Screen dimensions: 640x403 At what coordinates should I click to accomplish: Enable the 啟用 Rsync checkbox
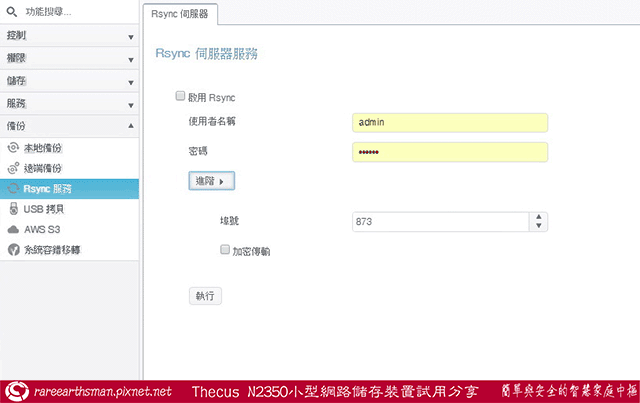[180, 96]
